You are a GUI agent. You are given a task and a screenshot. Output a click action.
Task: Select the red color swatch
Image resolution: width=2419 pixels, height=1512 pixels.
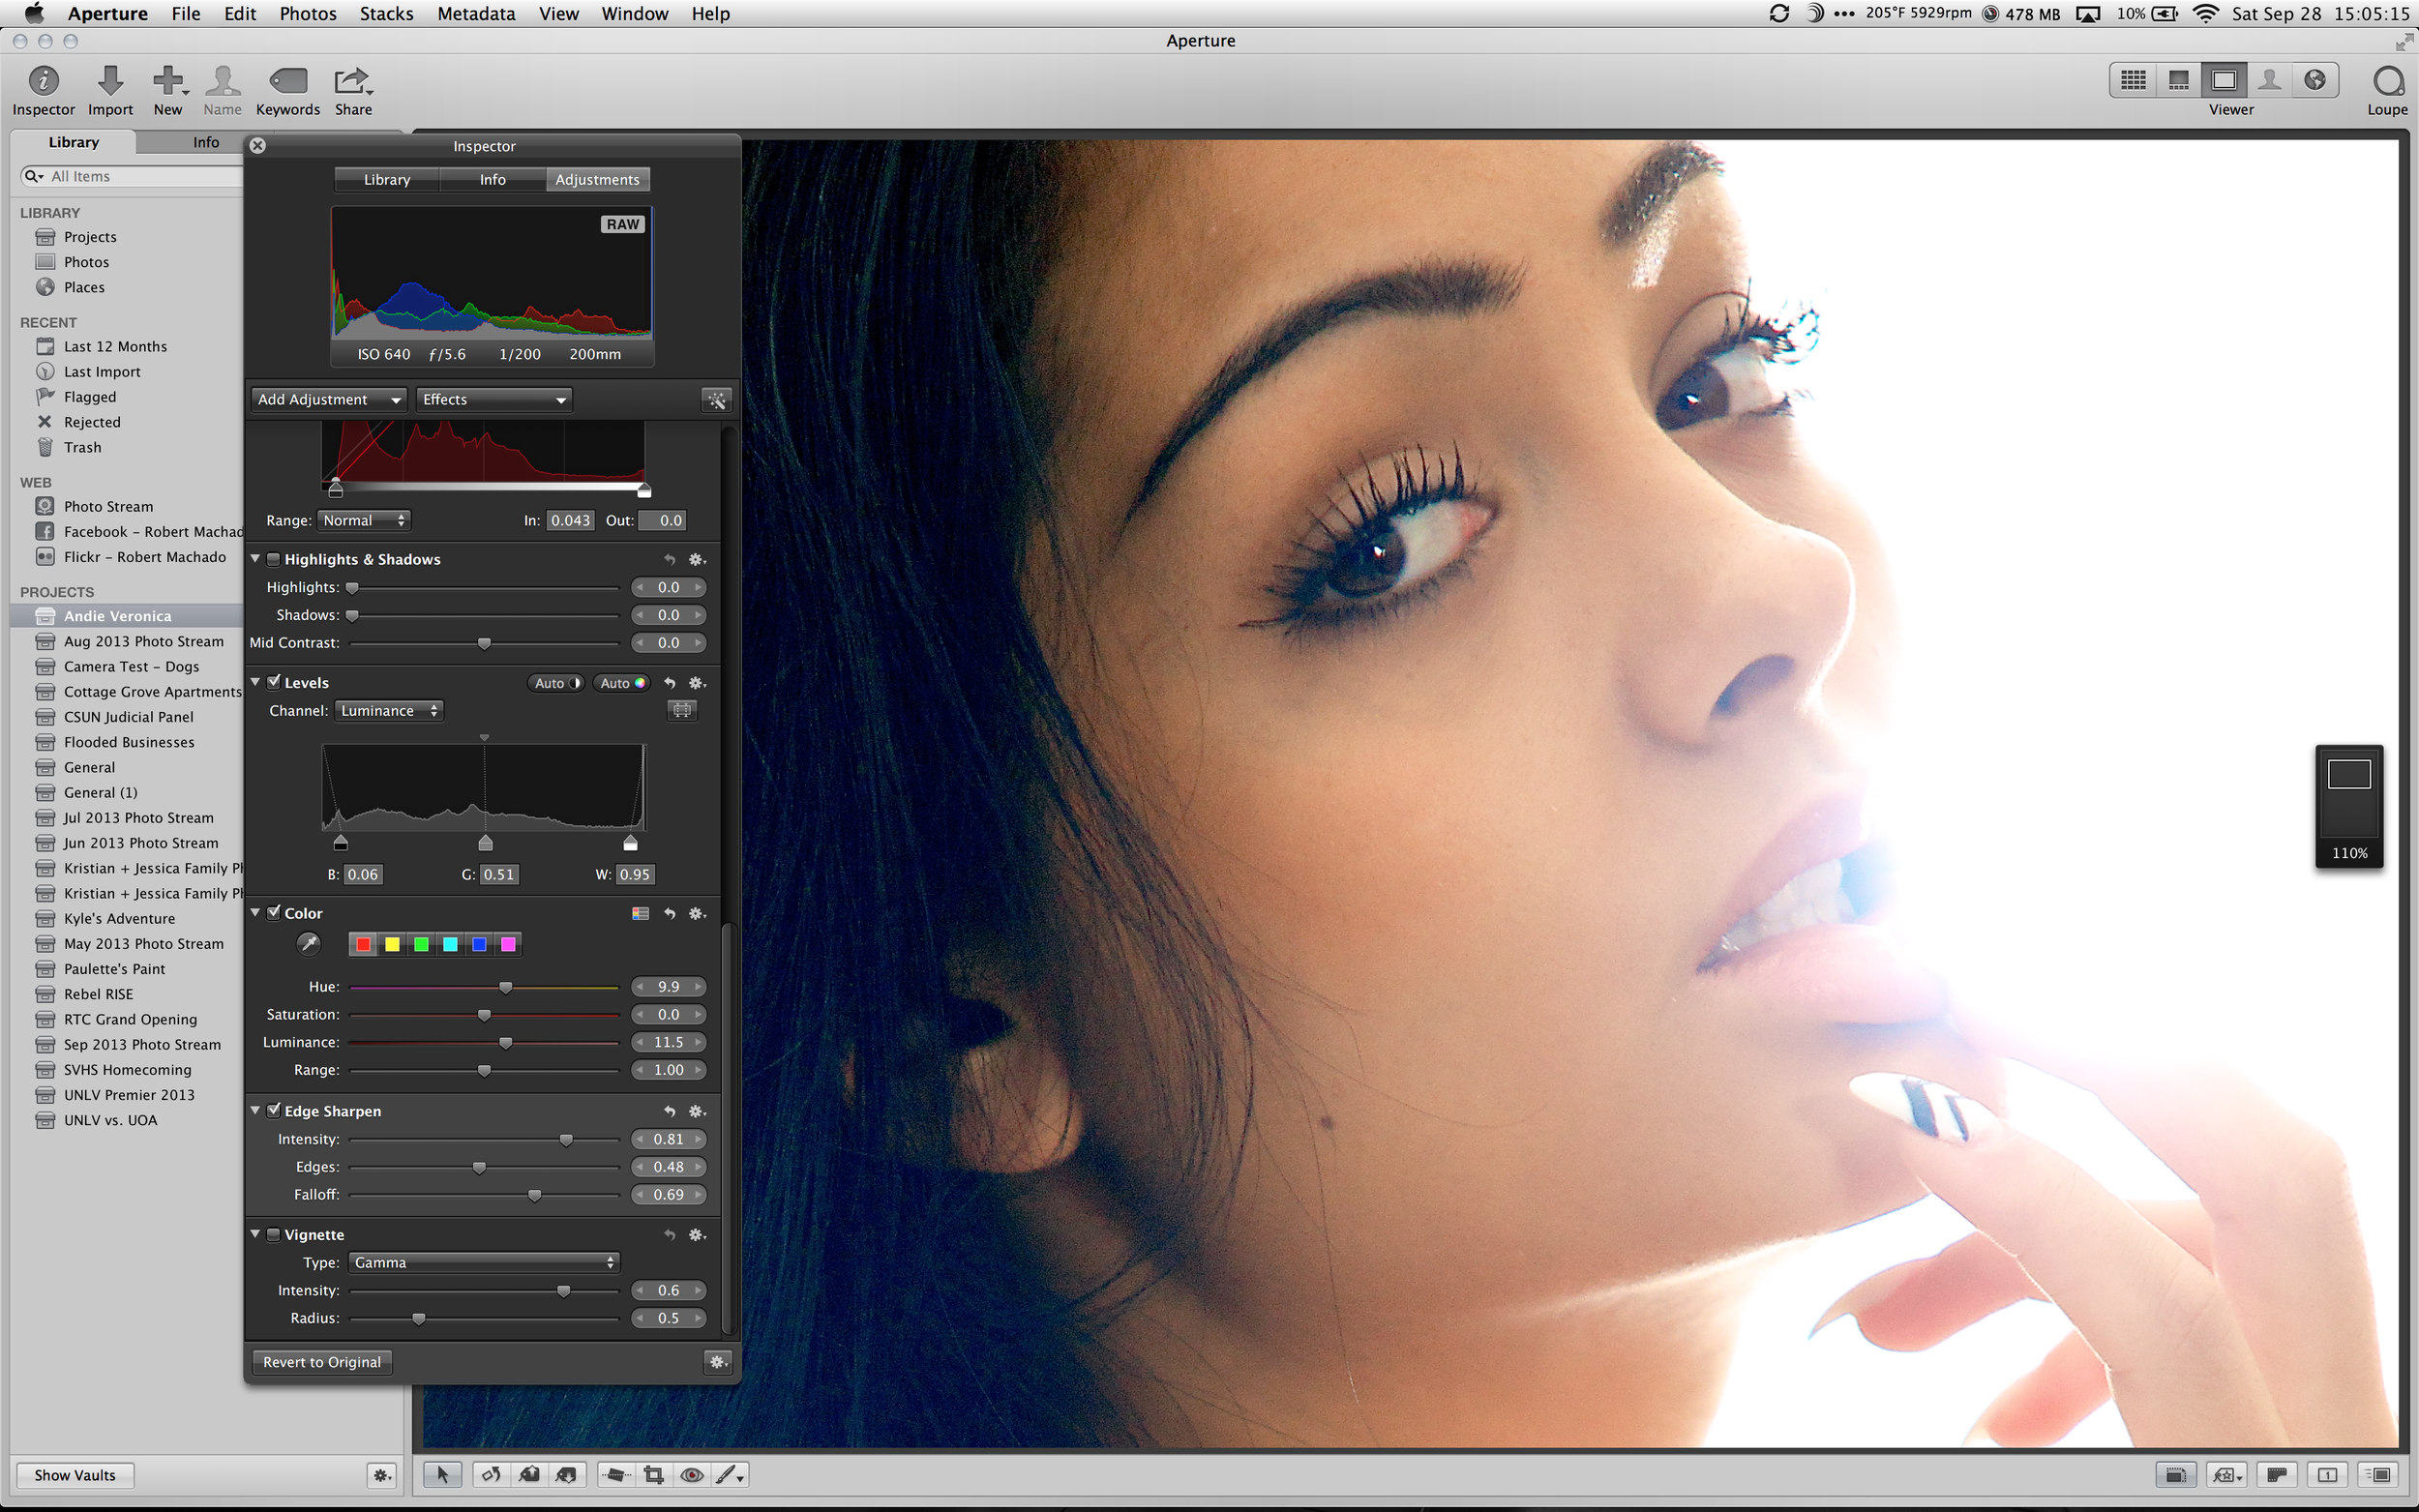click(363, 944)
